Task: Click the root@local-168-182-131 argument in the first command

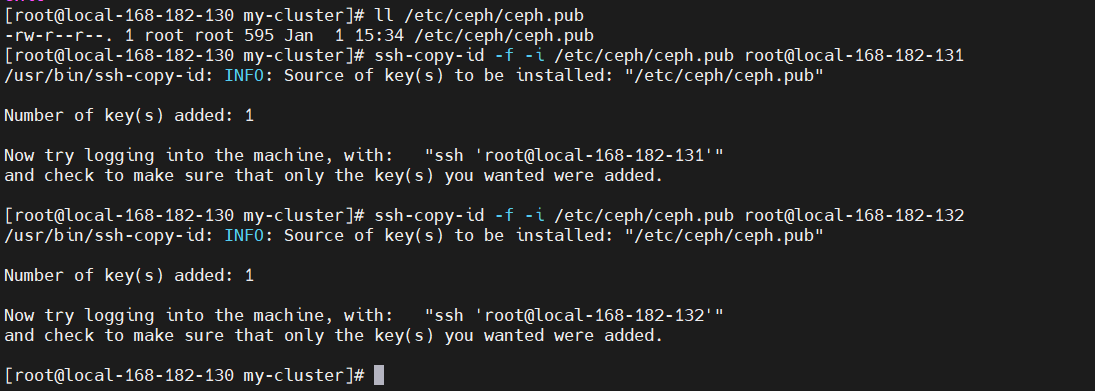Action: pyautogui.click(x=854, y=55)
